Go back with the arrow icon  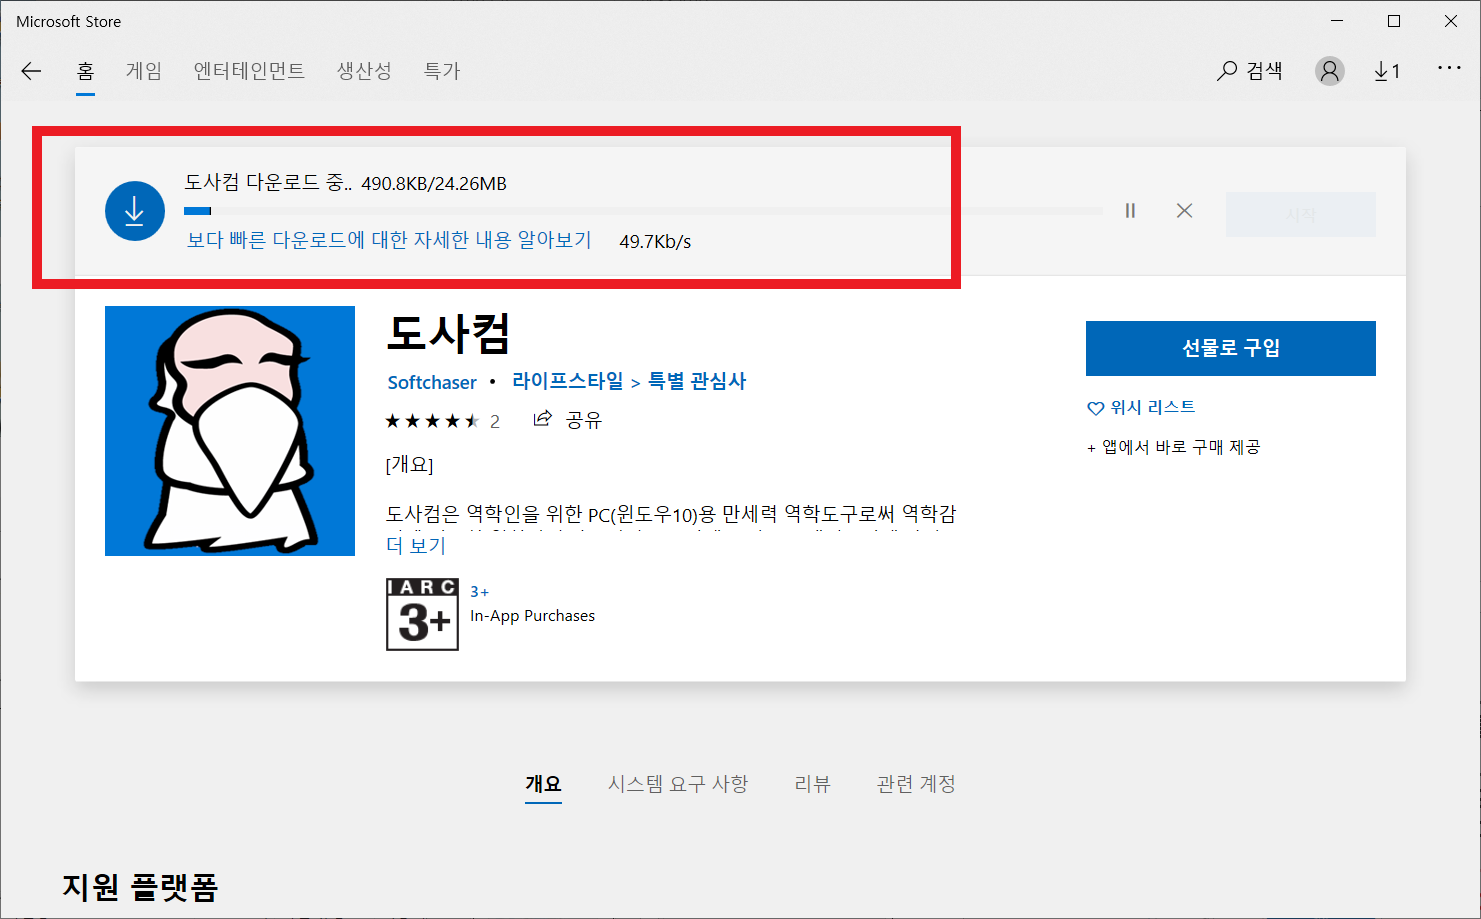pyautogui.click(x=31, y=71)
